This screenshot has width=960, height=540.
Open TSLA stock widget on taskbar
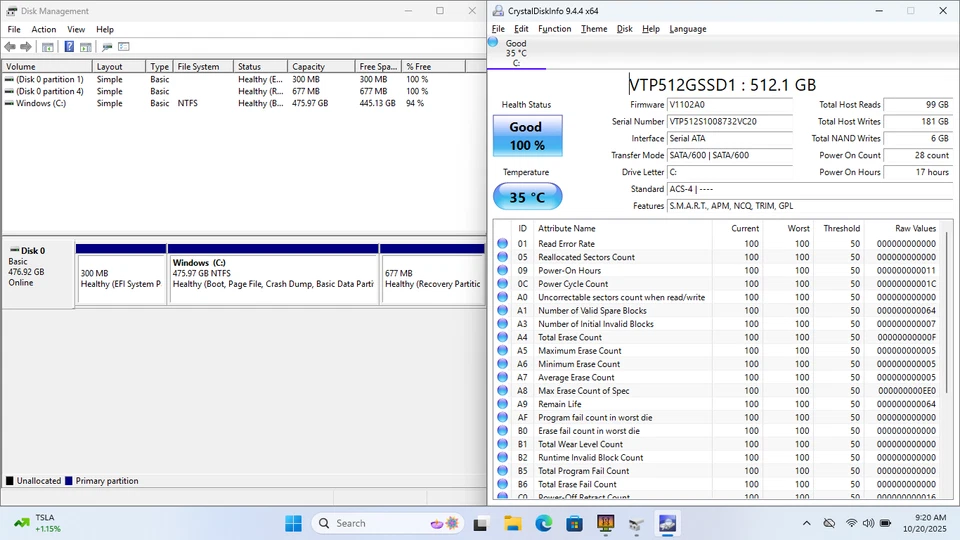pos(38,523)
